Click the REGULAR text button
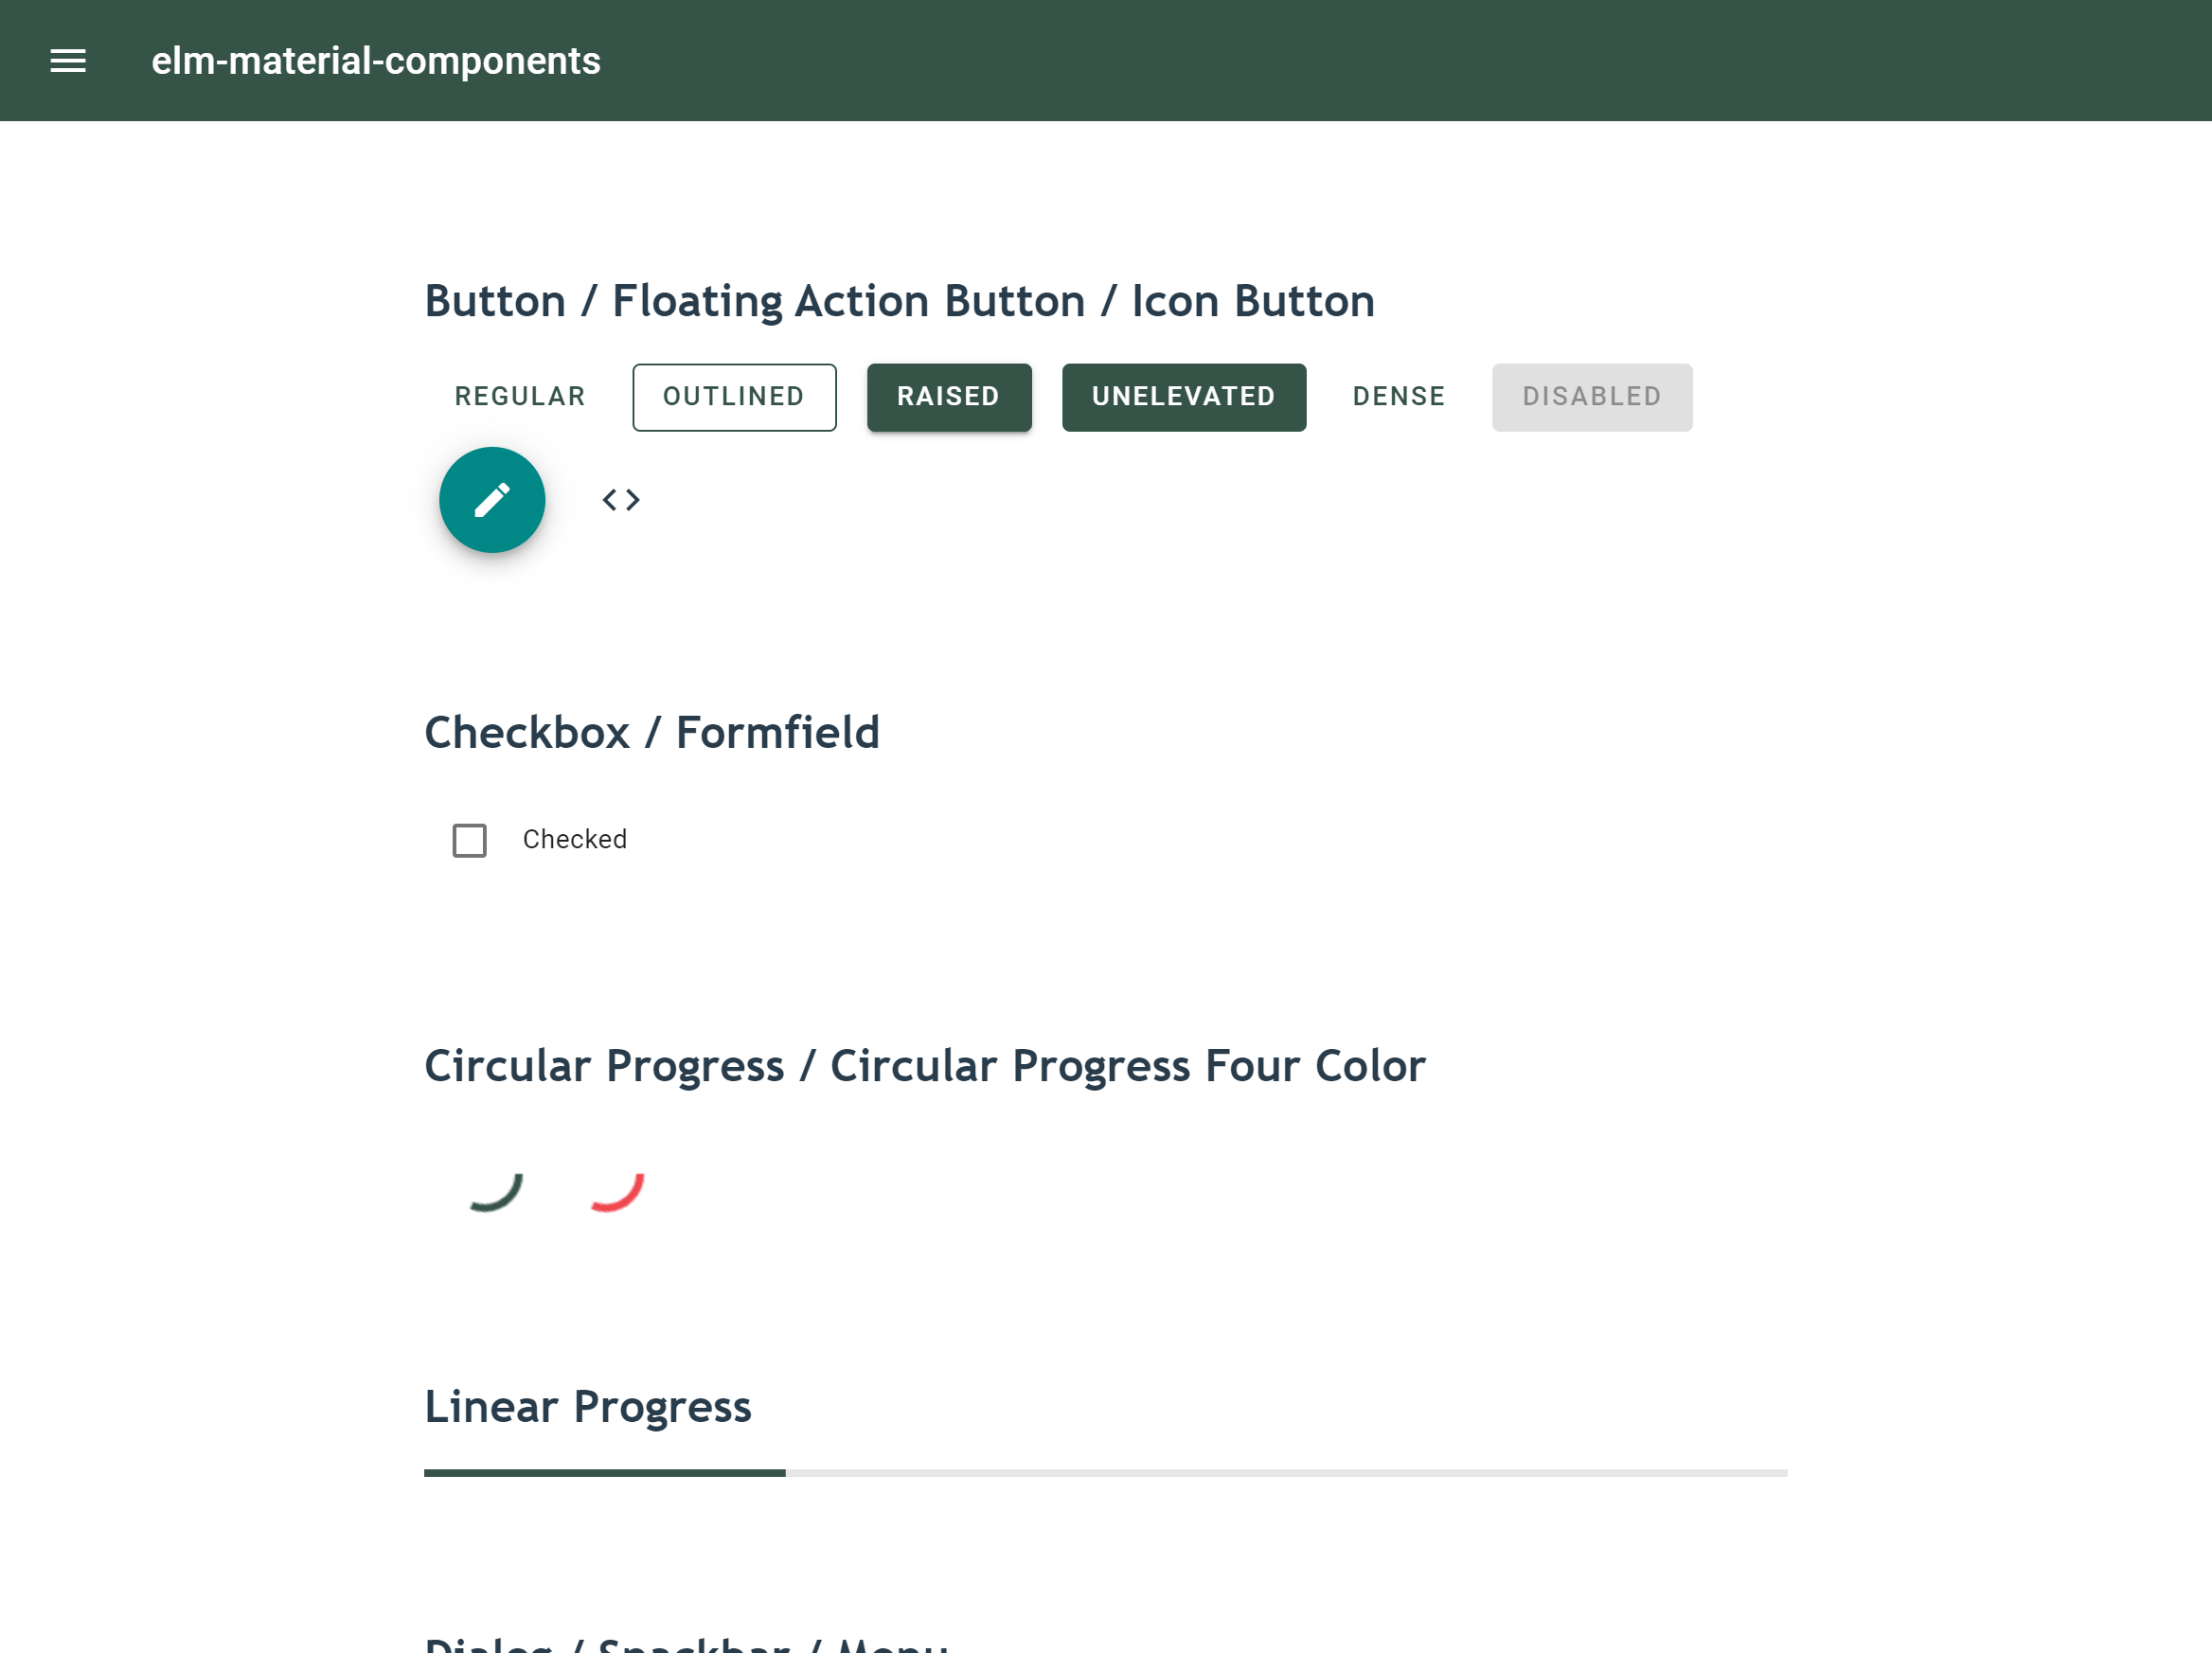The image size is (2212, 1653). [x=520, y=397]
